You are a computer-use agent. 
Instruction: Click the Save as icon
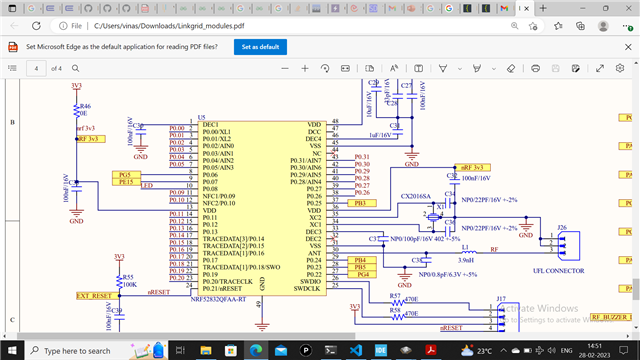pos(576,69)
